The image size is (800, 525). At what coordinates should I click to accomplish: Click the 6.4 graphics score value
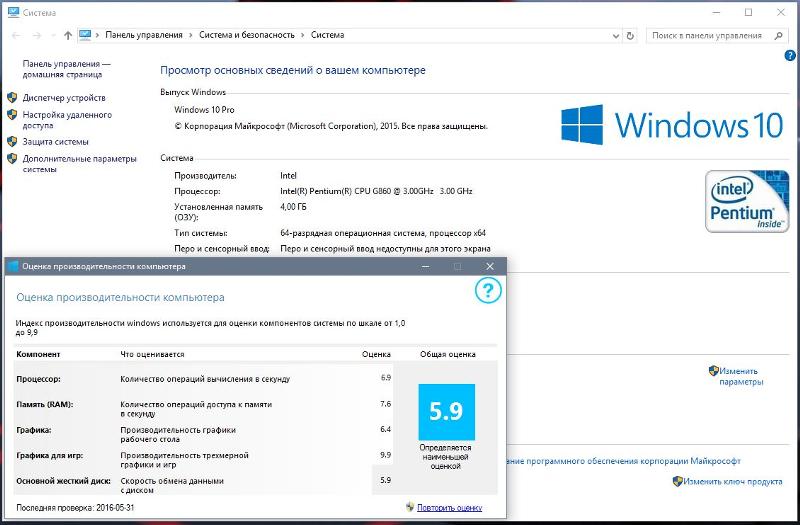click(386, 429)
